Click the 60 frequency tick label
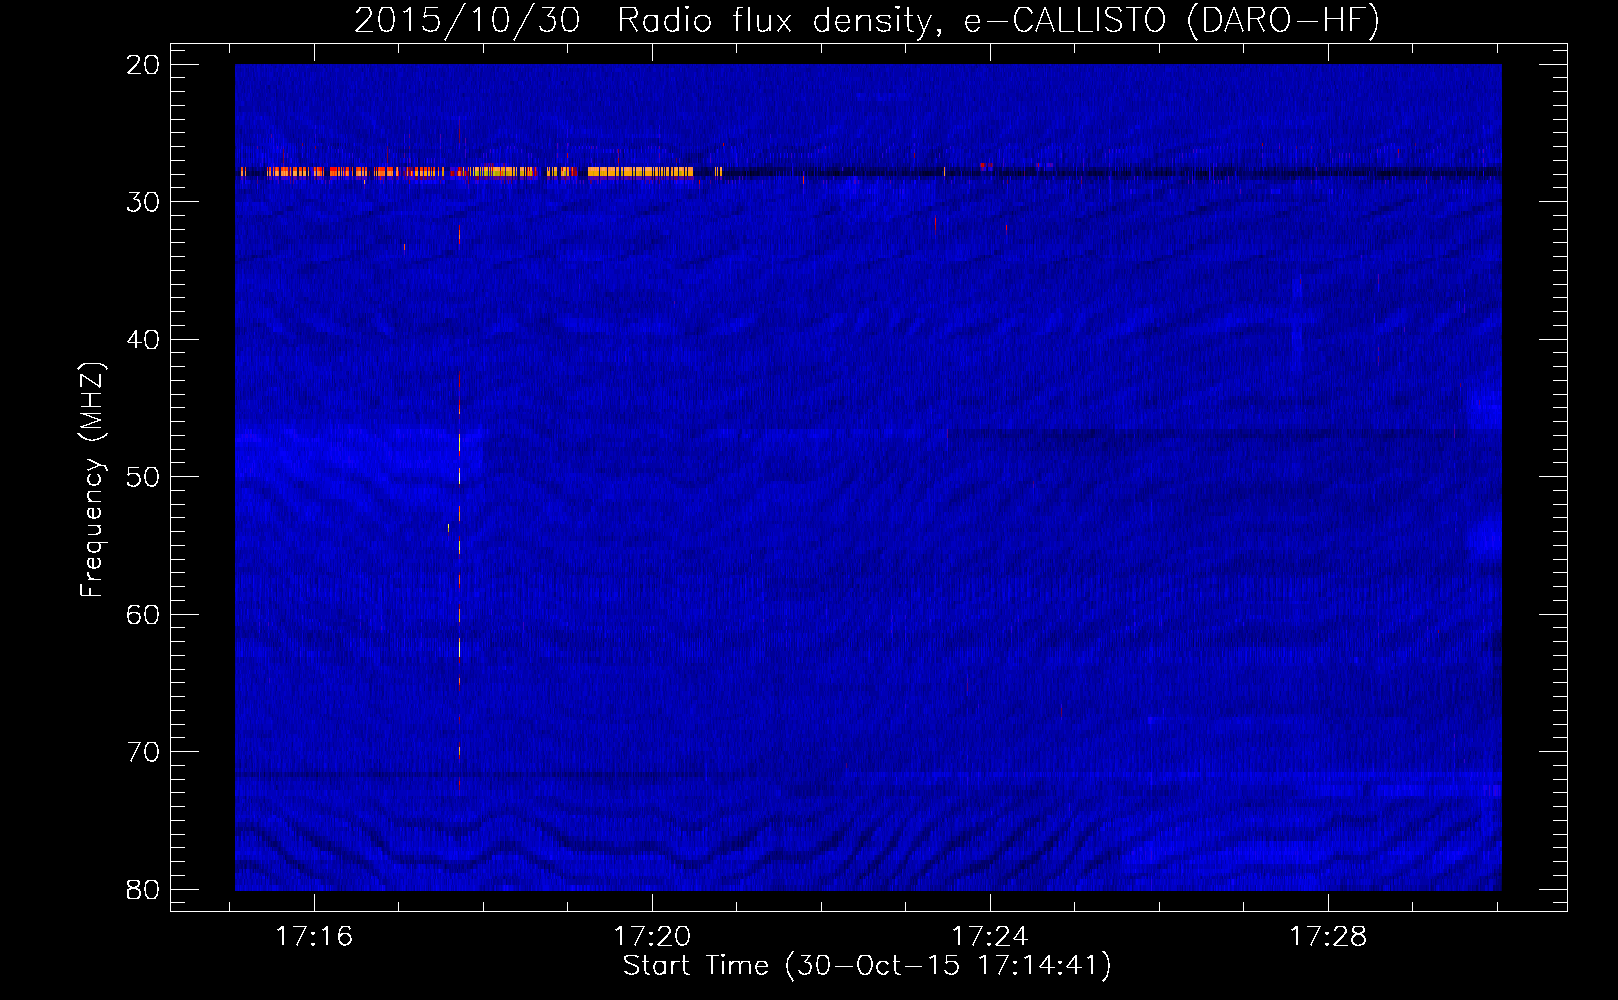Viewport: 1618px width, 1000px height. point(143,614)
